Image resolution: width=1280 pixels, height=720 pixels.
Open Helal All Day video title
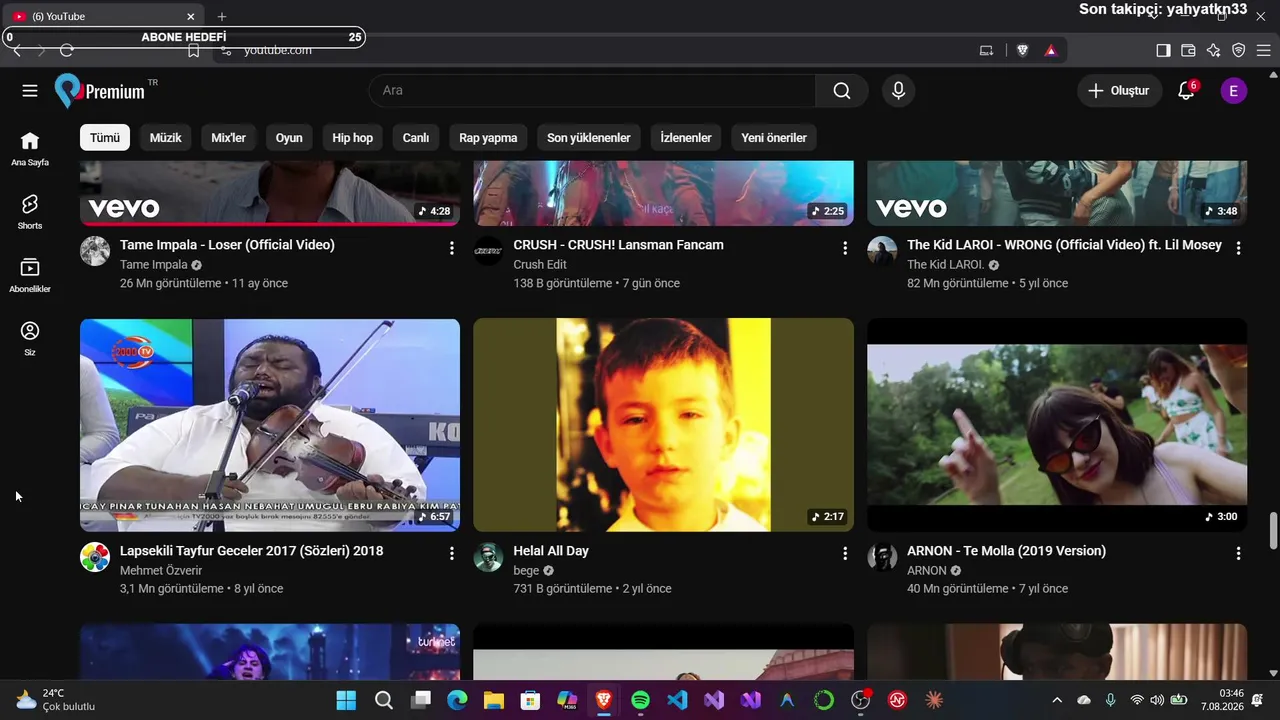(x=551, y=551)
